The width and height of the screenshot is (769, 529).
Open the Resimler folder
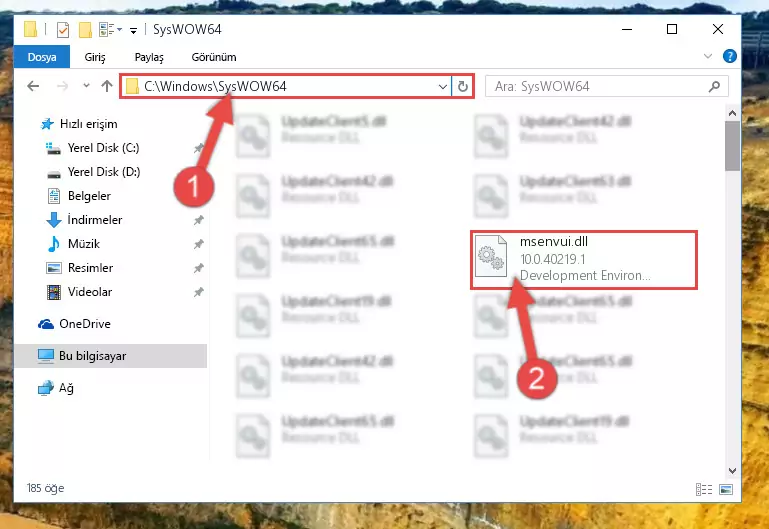(90, 268)
